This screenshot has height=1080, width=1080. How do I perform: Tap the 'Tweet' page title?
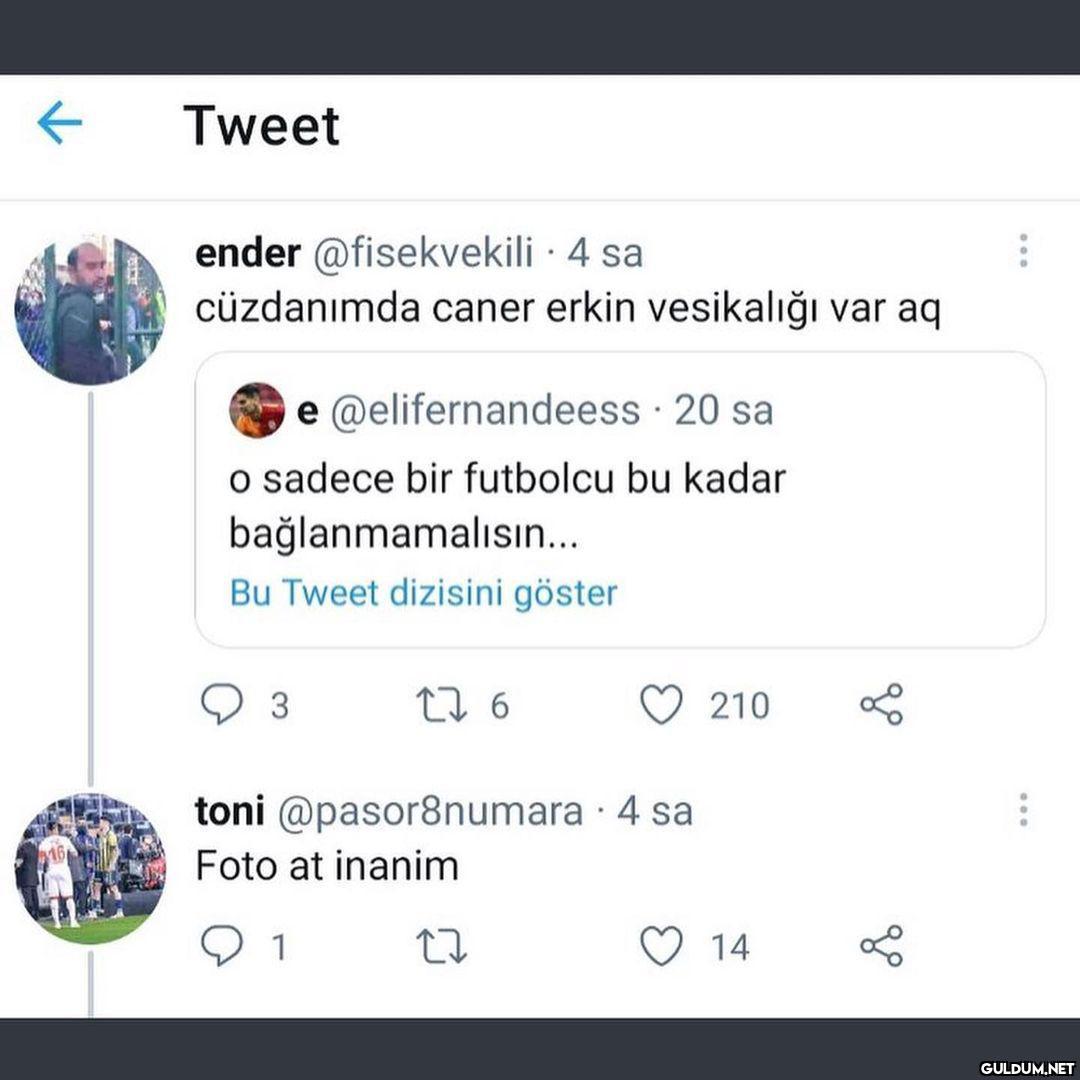(x=262, y=126)
